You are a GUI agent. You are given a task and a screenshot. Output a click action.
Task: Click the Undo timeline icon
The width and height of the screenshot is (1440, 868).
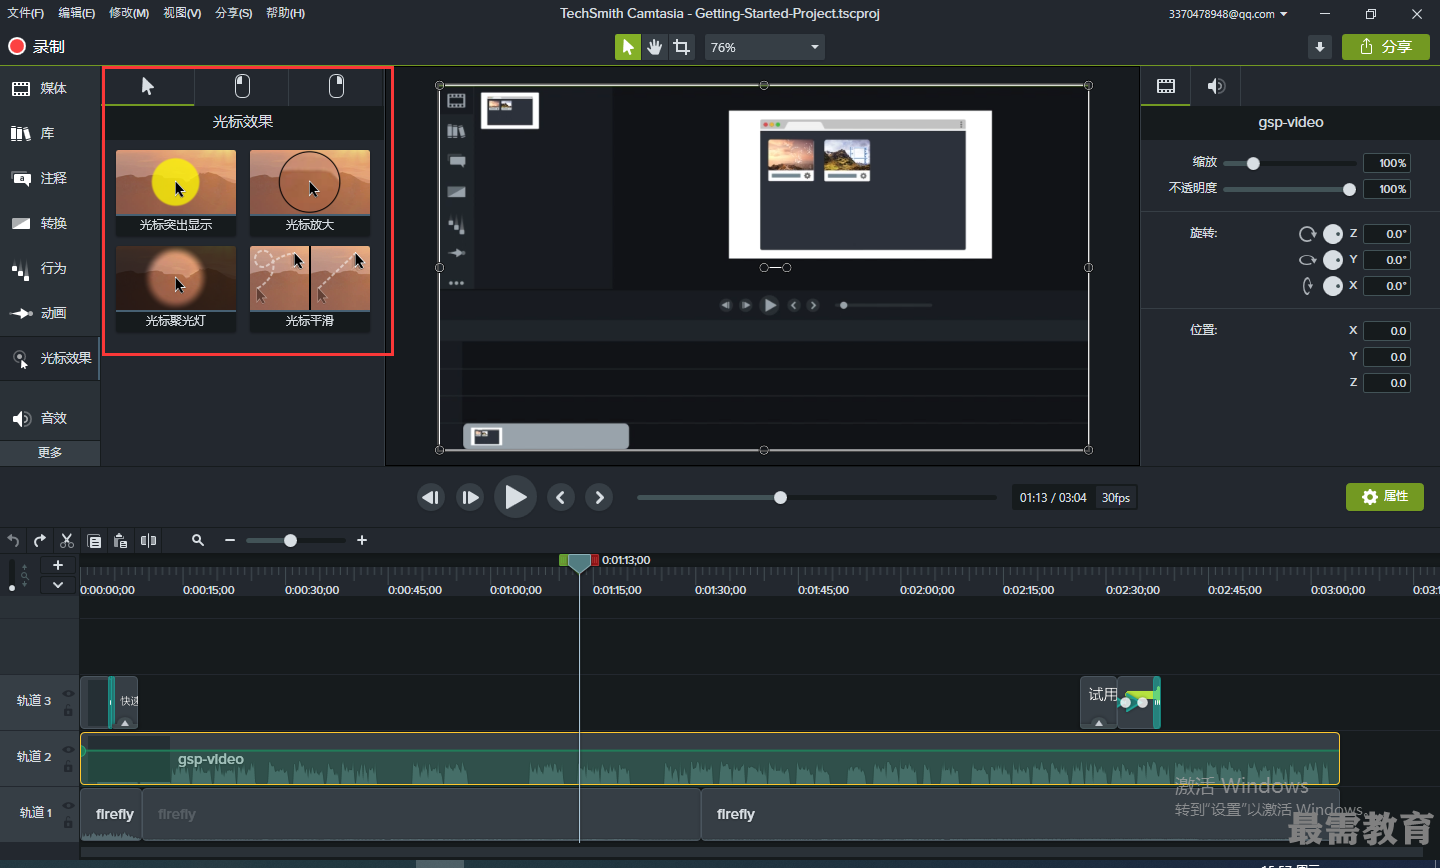point(13,541)
